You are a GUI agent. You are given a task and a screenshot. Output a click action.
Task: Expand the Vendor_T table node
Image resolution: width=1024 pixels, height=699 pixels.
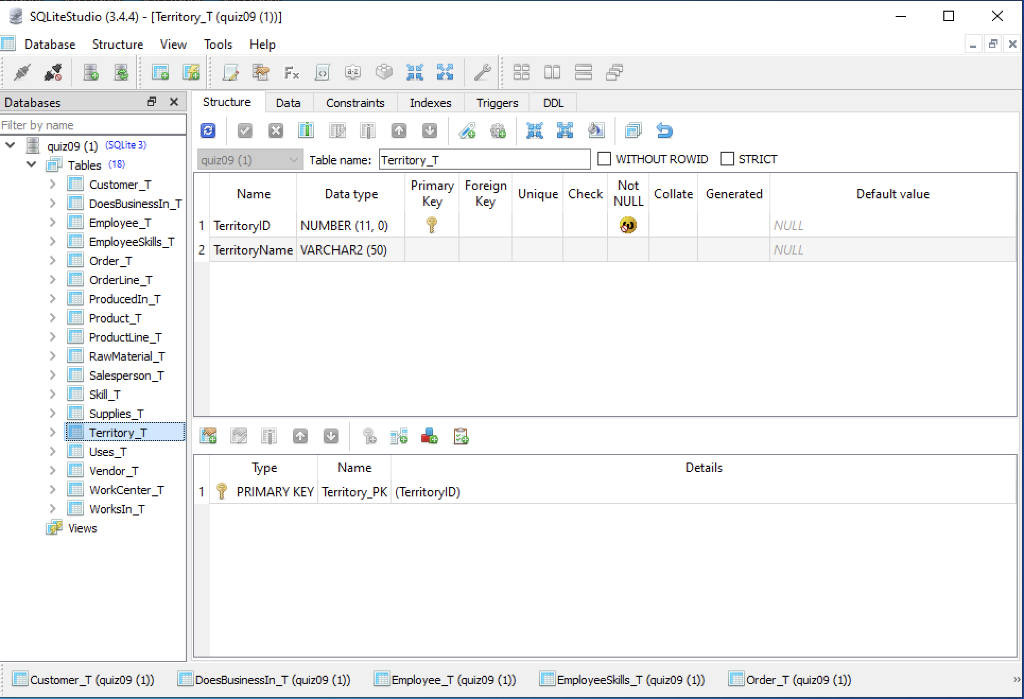pyautogui.click(x=52, y=470)
